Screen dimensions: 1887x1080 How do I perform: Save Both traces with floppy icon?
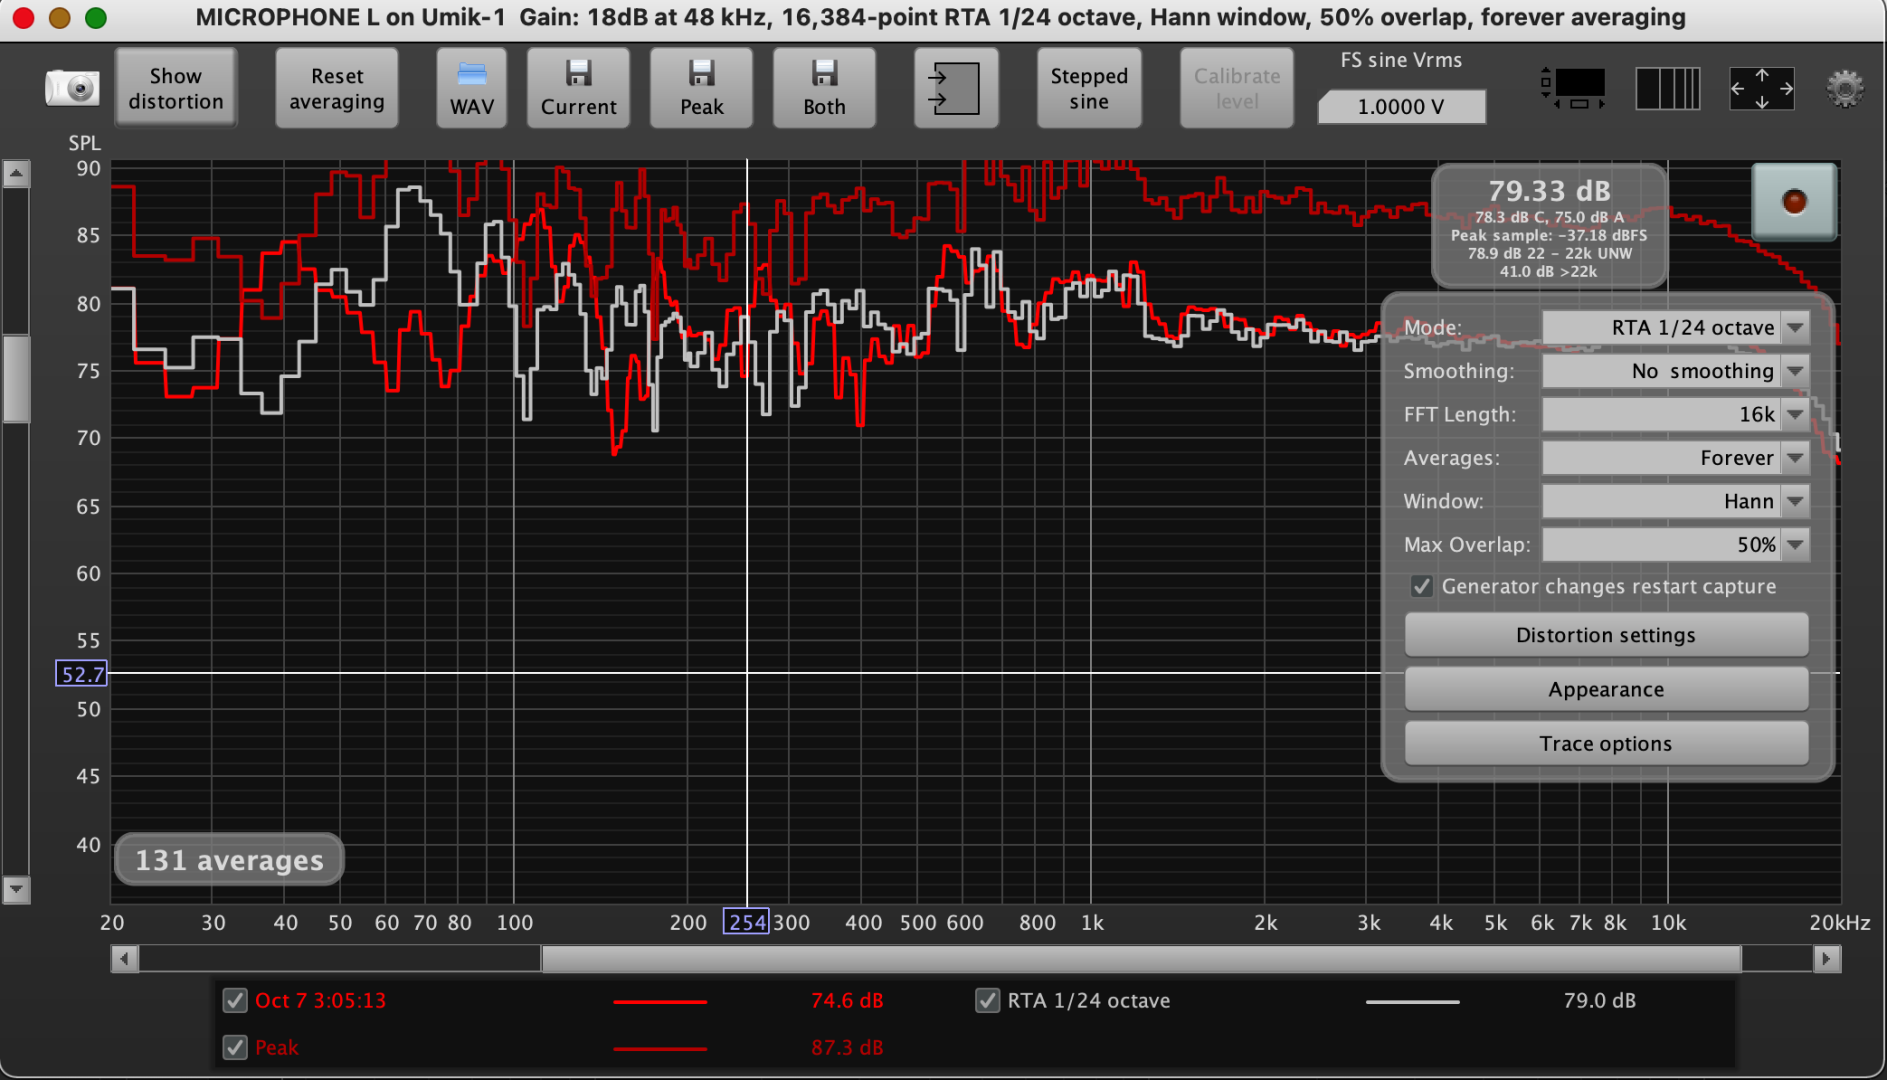[824, 88]
